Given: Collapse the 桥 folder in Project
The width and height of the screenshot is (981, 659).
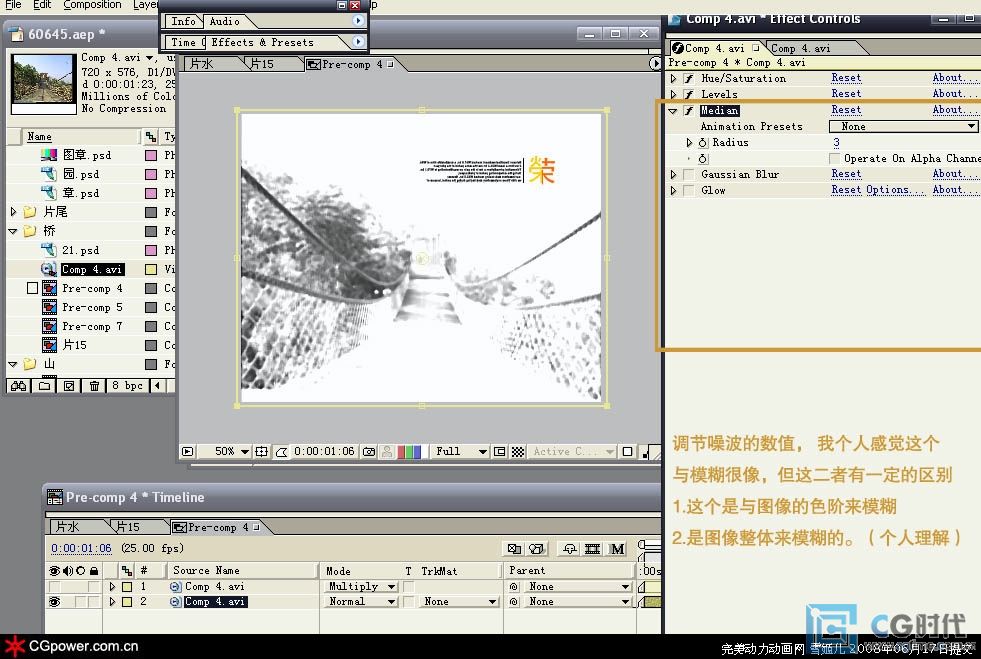Looking at the screenshot, I should click(13, 231).
